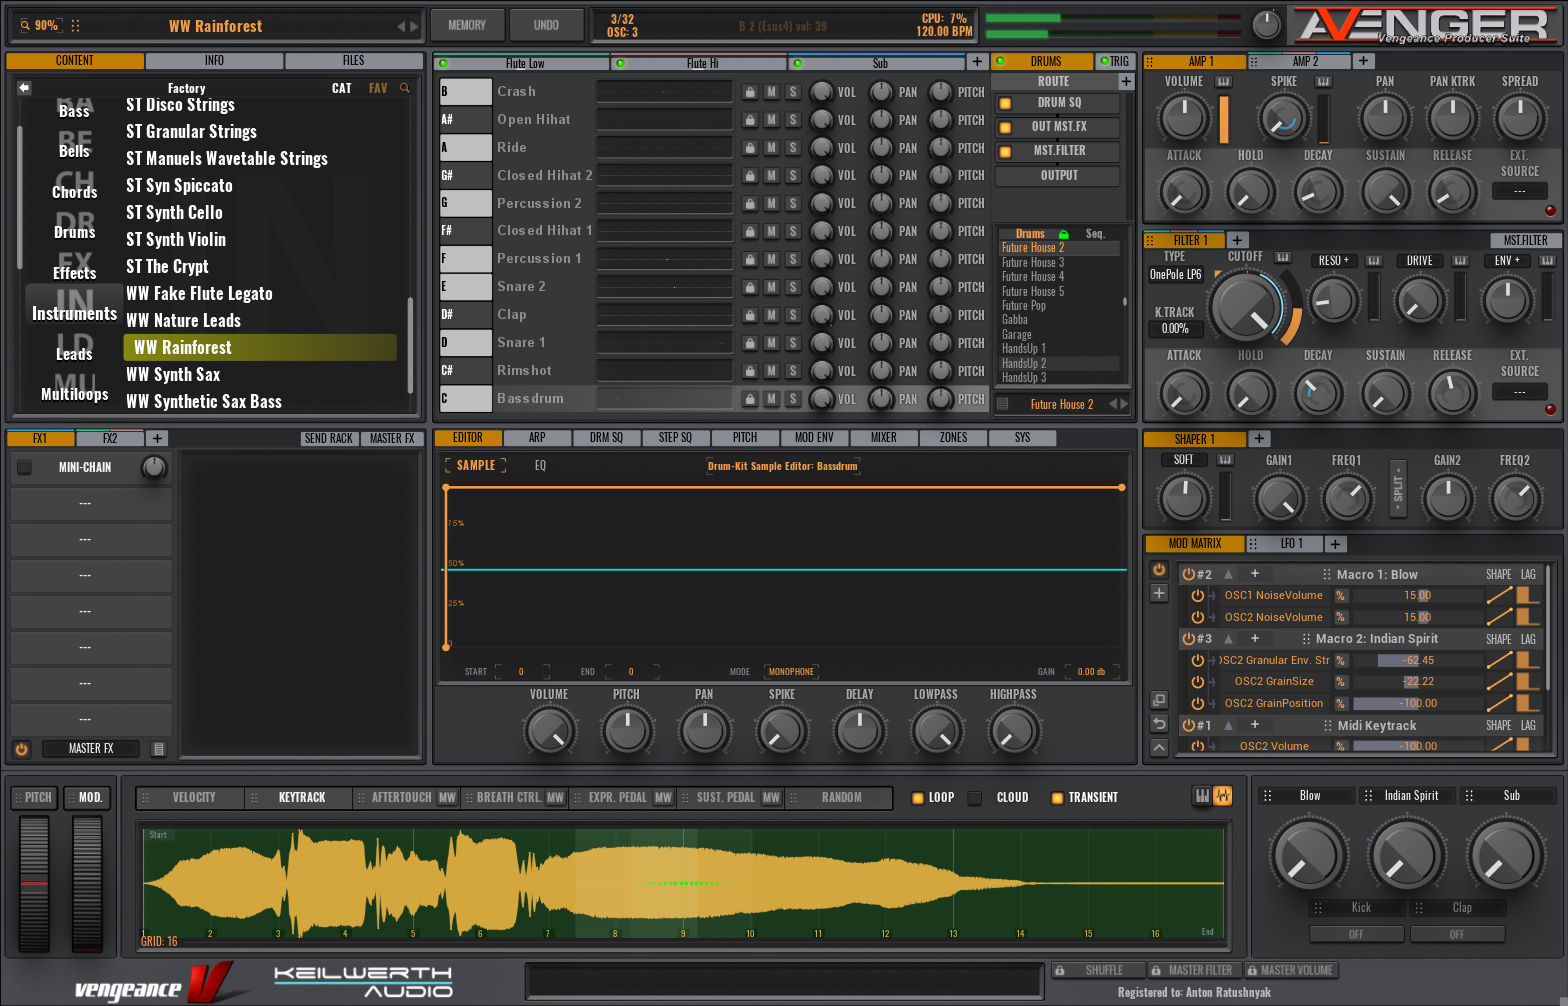
Task: Solo the Snare 1 drum
Action: coord(793,343)
